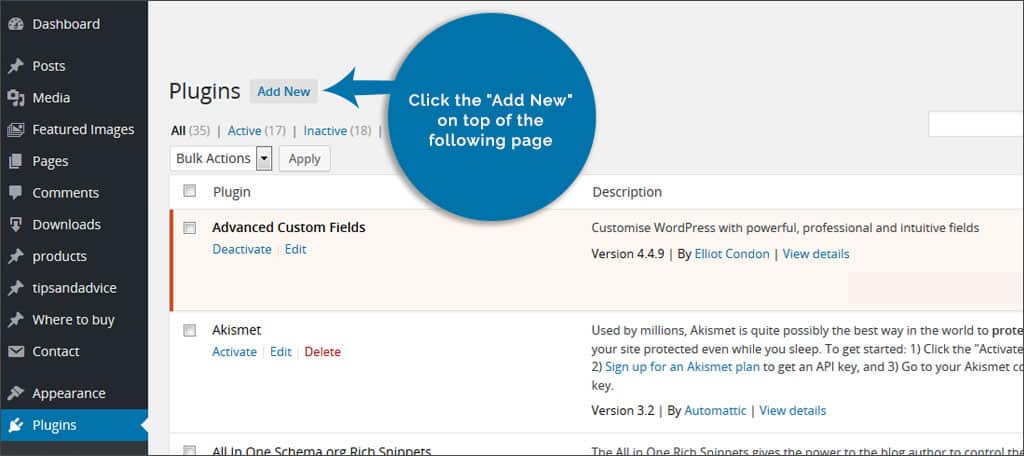Go to Comments menu item

[x=65, y=193]
